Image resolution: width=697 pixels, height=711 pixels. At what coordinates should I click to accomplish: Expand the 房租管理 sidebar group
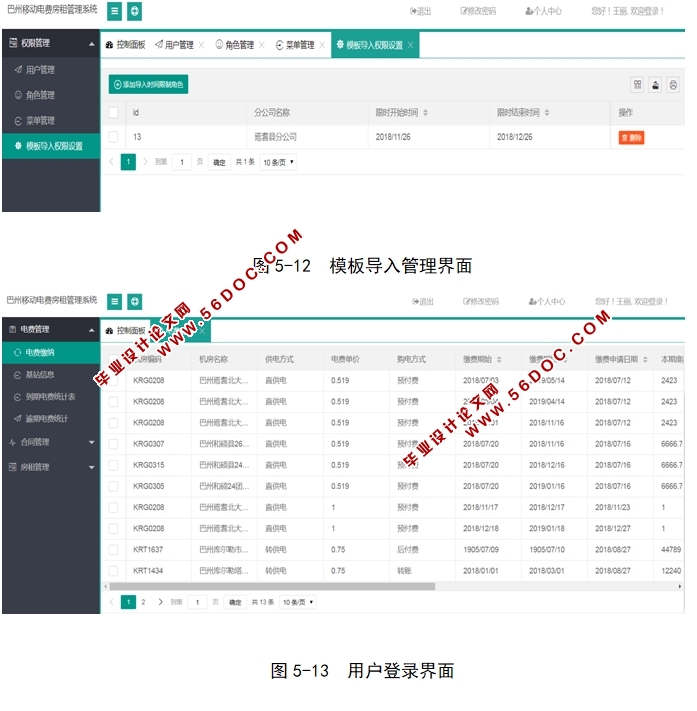pos(51,467)
